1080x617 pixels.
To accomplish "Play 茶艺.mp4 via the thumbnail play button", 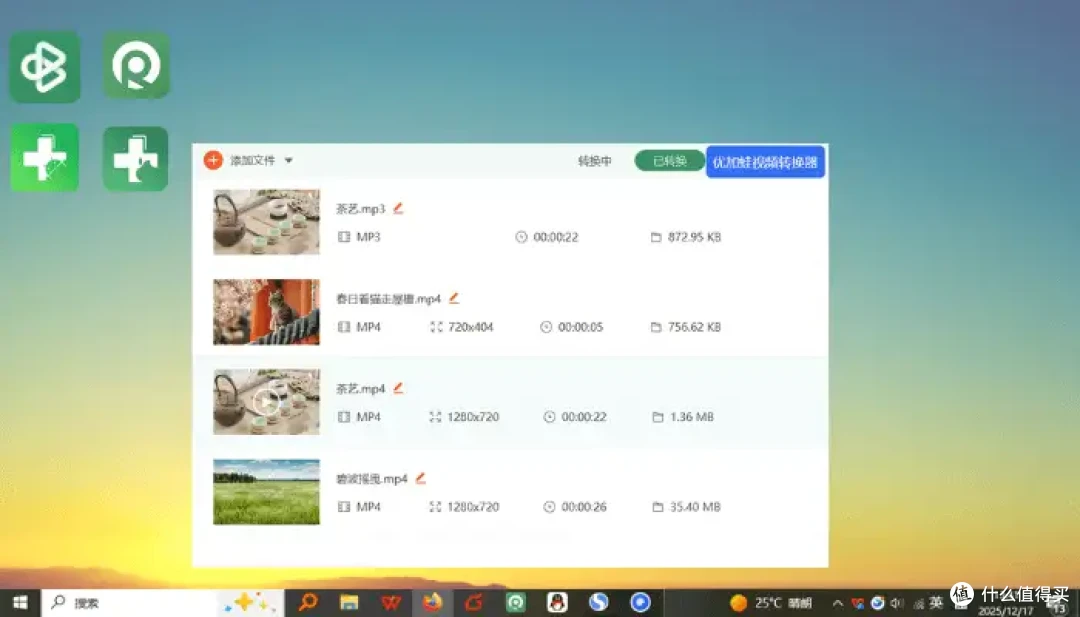I will pos(266,402).
